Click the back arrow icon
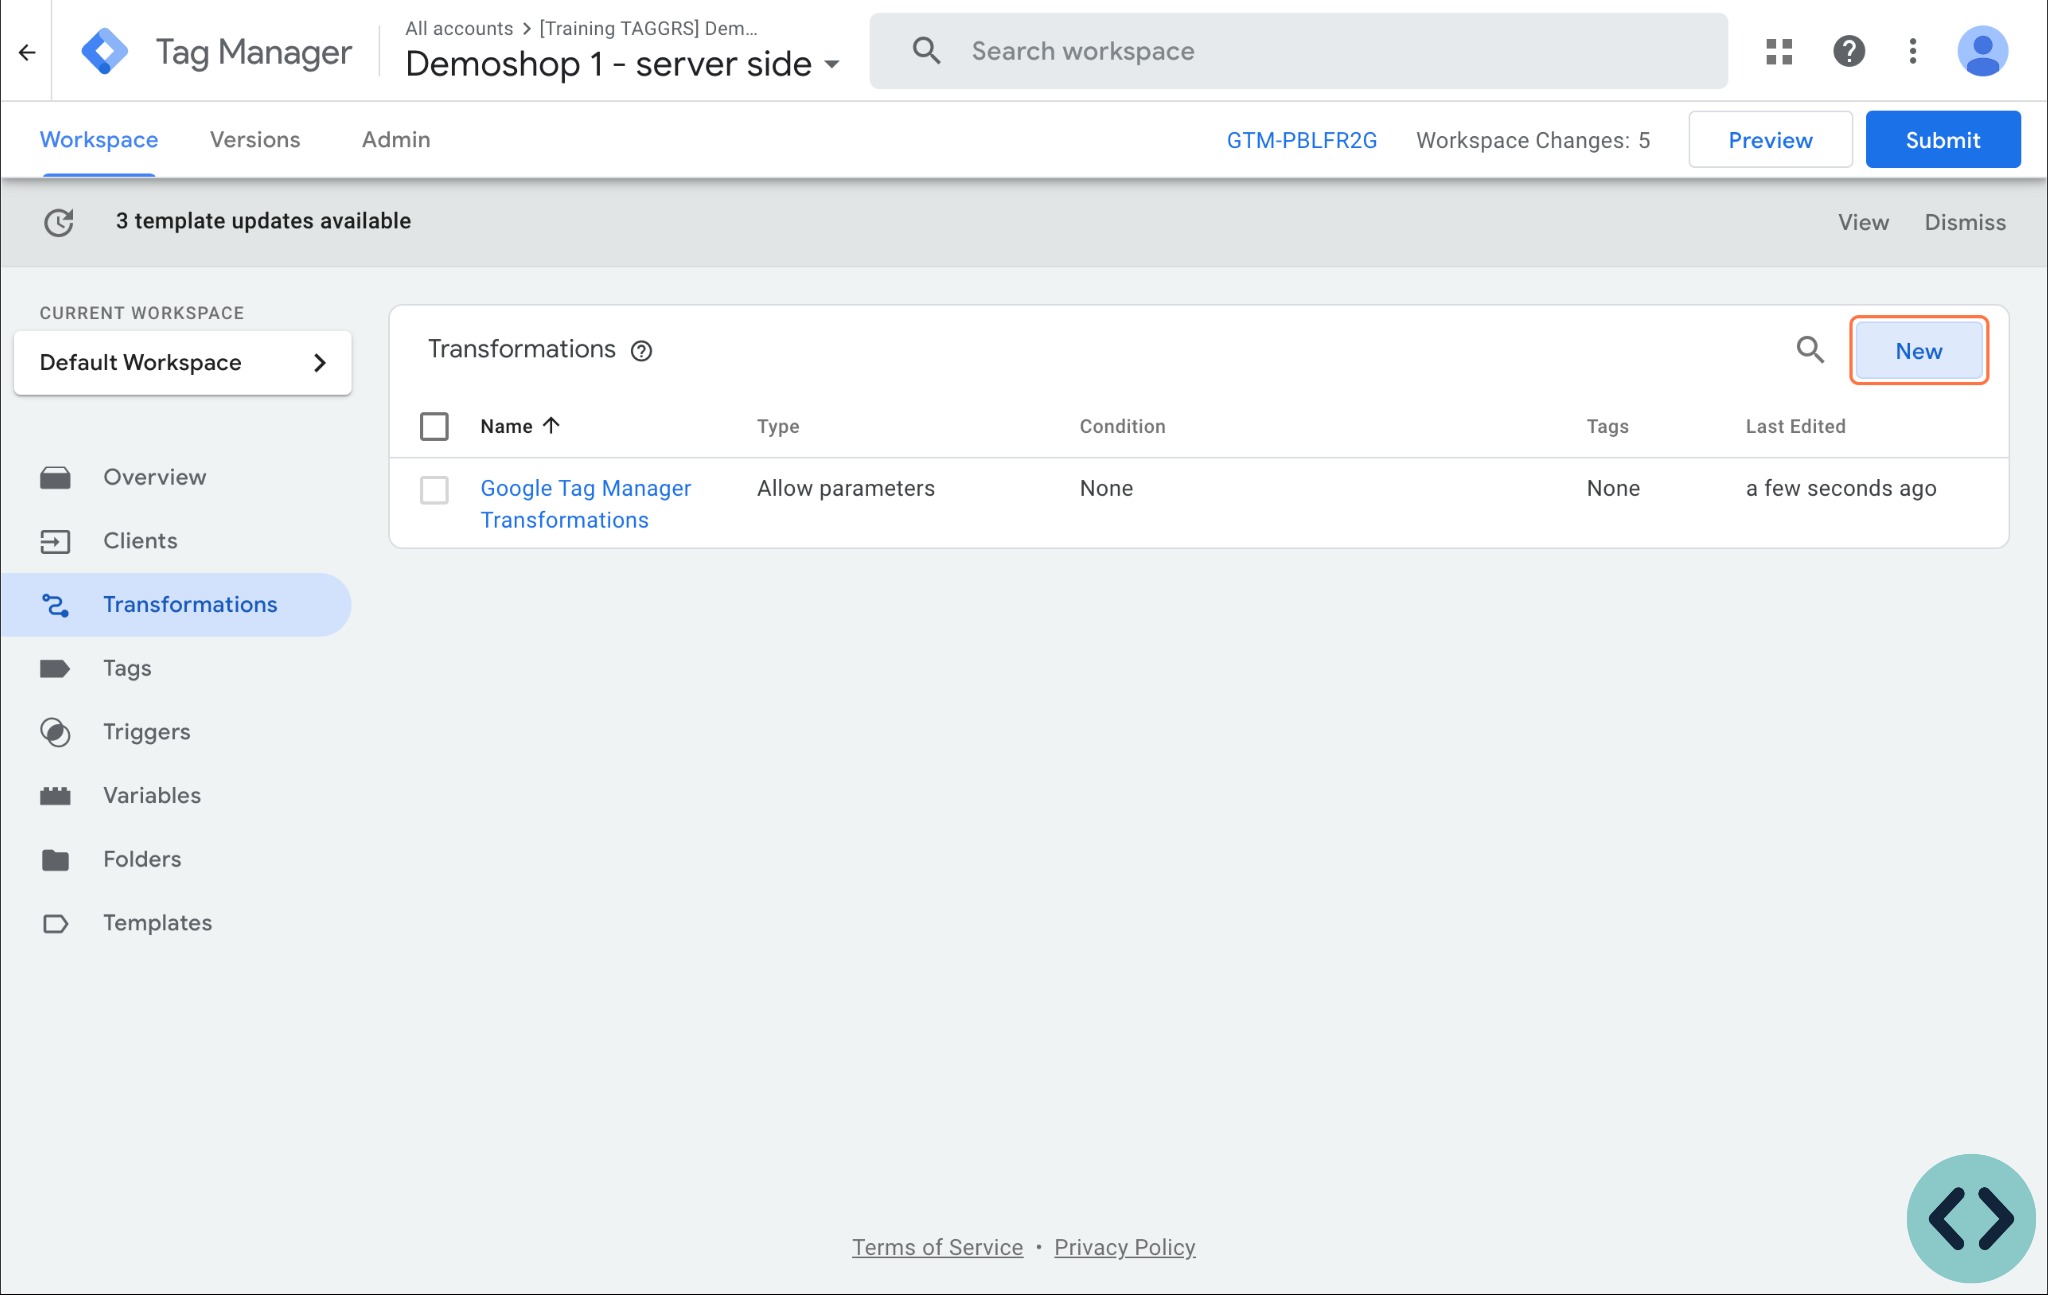 coord(27,52)
